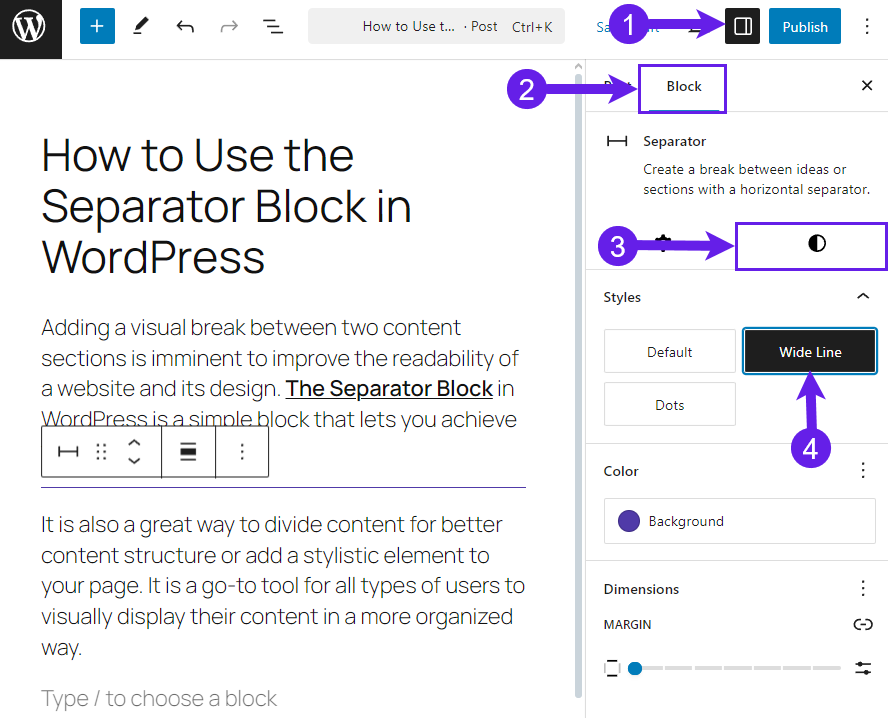Click the WordPress logo button
888x718 pixels.
coord(29,27)
